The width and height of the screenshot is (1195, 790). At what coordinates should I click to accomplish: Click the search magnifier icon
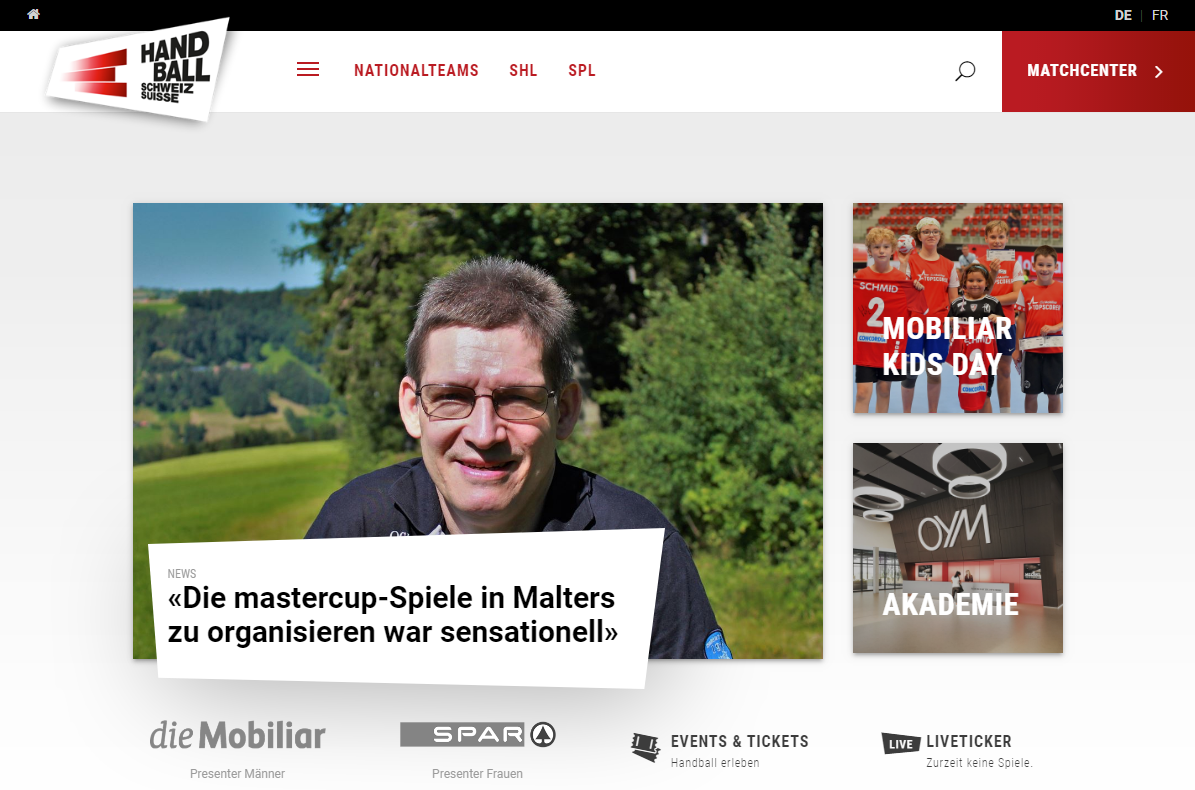965,71
